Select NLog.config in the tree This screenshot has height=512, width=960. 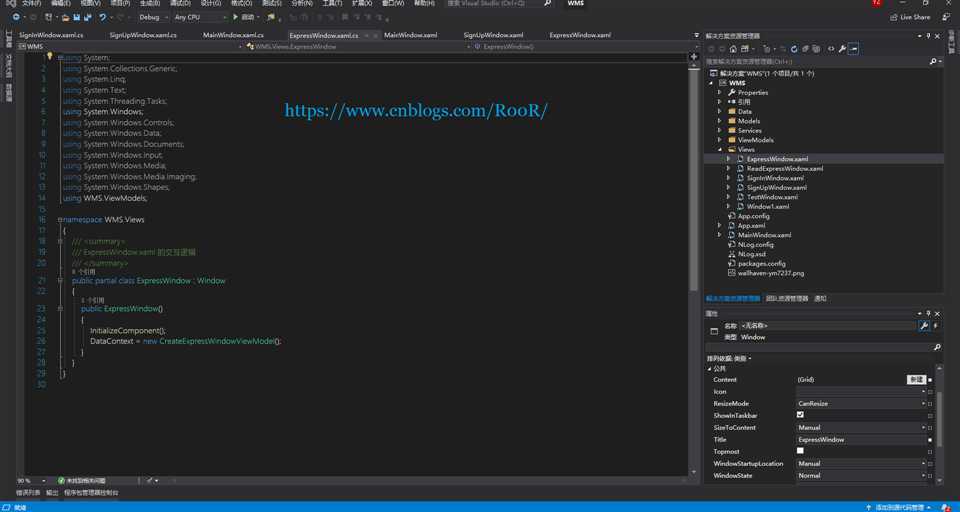click(x=756, y=244)
